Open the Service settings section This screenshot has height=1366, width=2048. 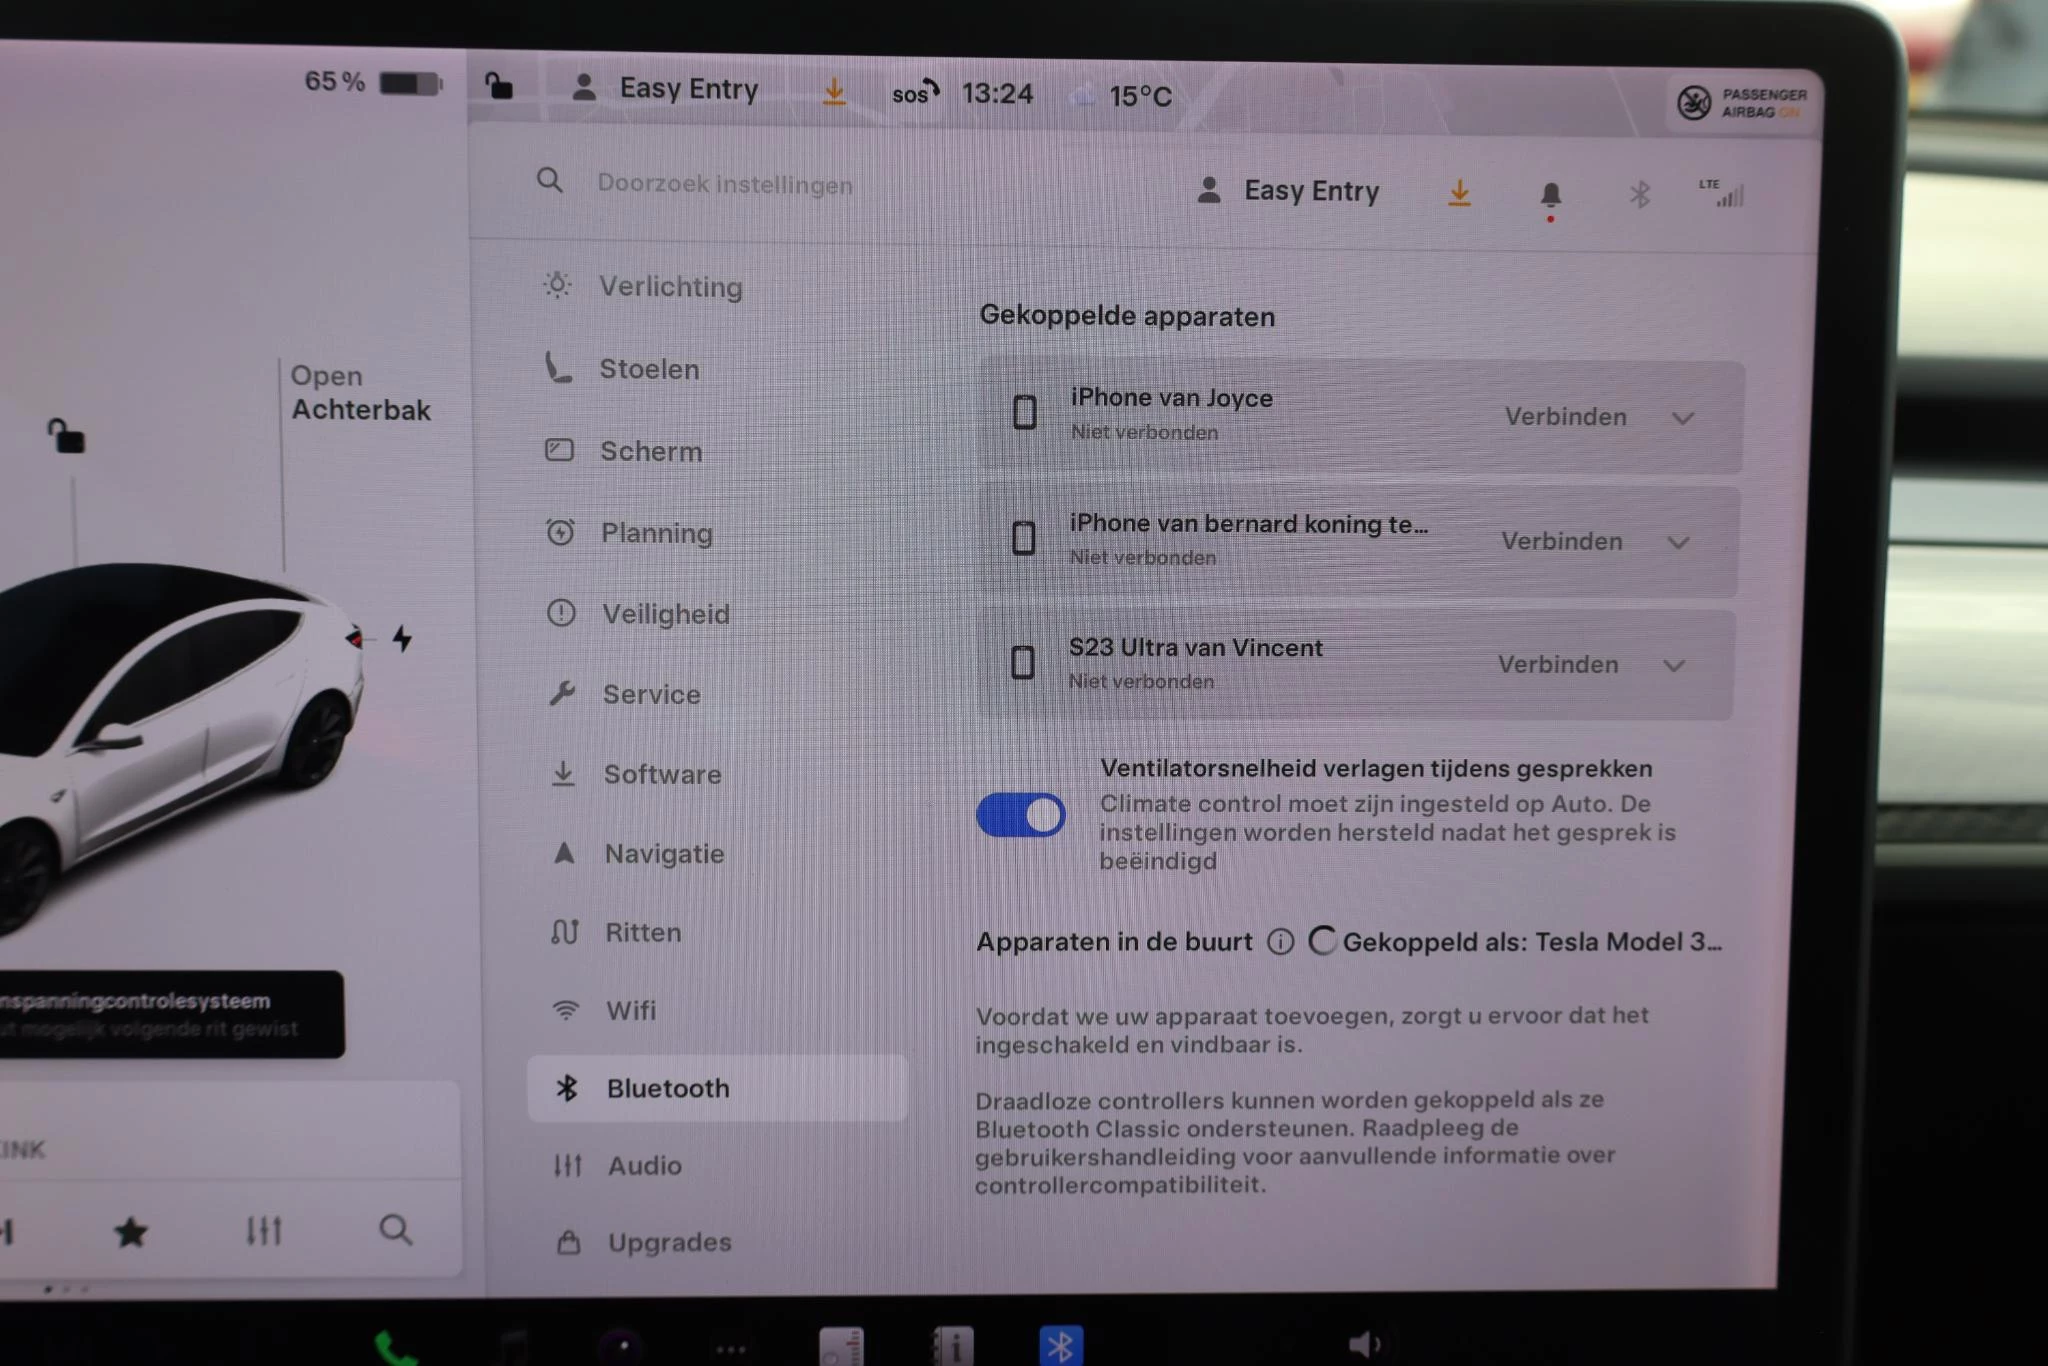tap(651, 694)
